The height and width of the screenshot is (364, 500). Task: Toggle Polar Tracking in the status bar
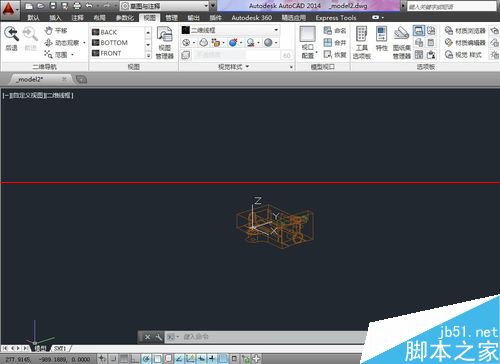click(x=146, y=359)
